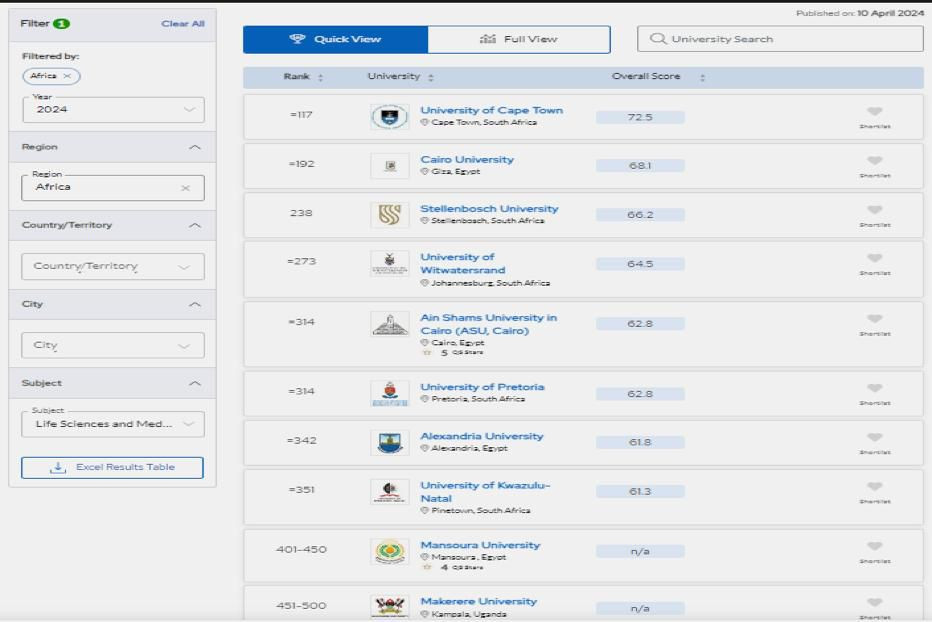
Task: Click the Makerere University logo
Action: click(389, 607)
